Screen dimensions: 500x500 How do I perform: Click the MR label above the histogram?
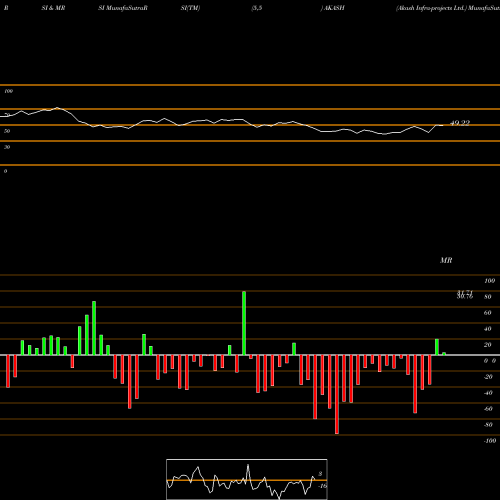[x=446, y=260]
